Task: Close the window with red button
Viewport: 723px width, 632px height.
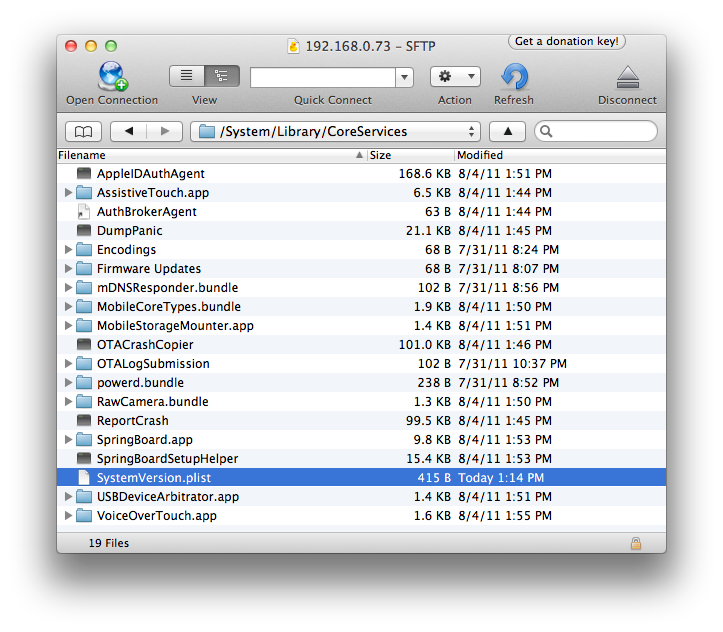Action: coord(71,46)
